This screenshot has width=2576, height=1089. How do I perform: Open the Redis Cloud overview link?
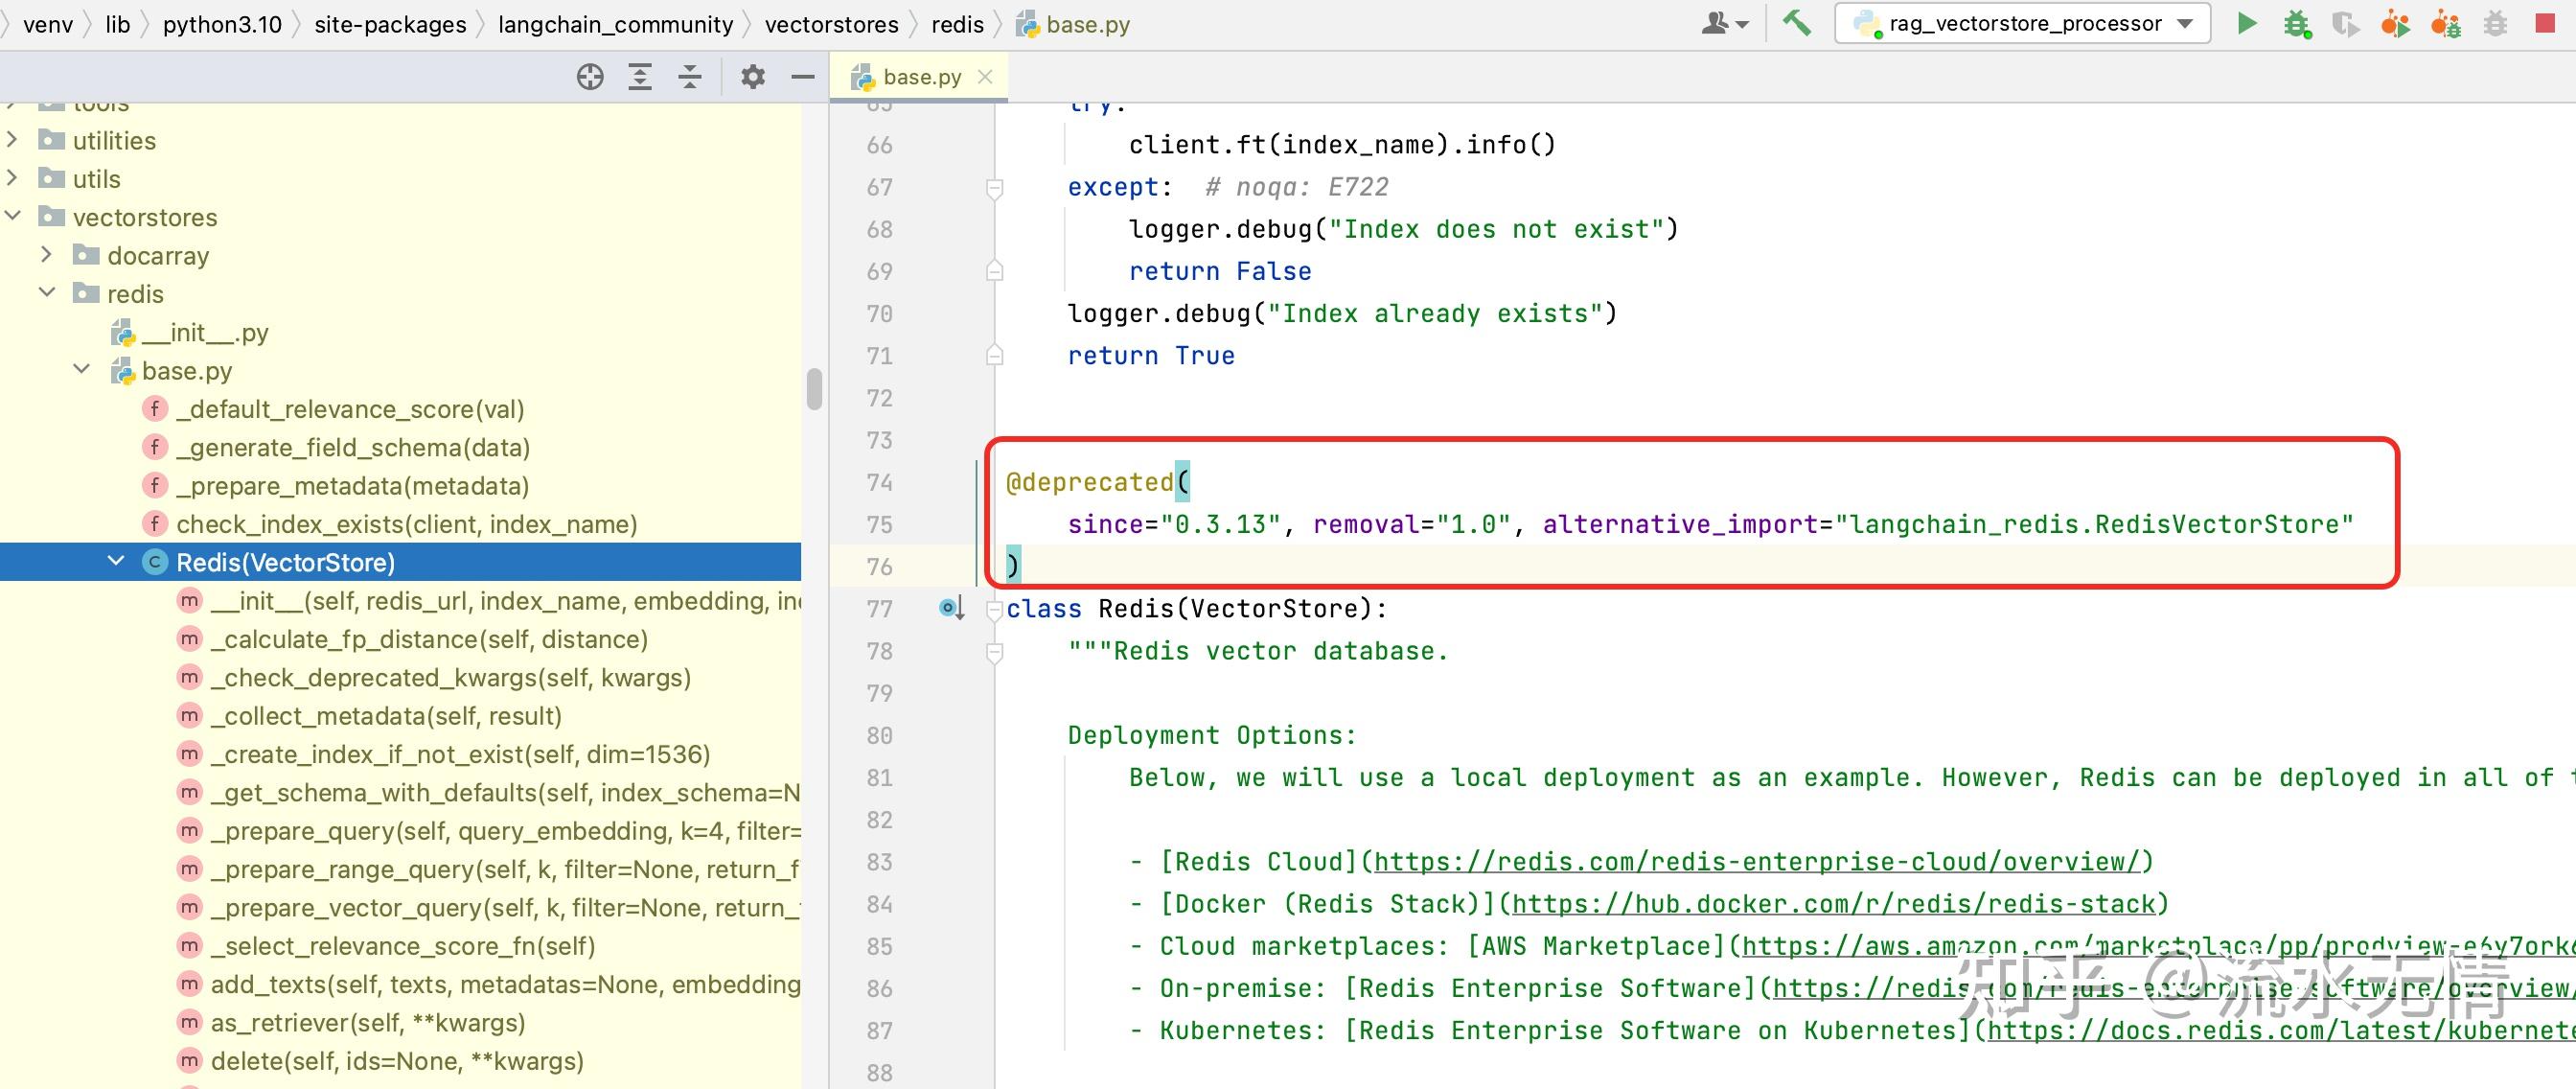pos(1756,862)
